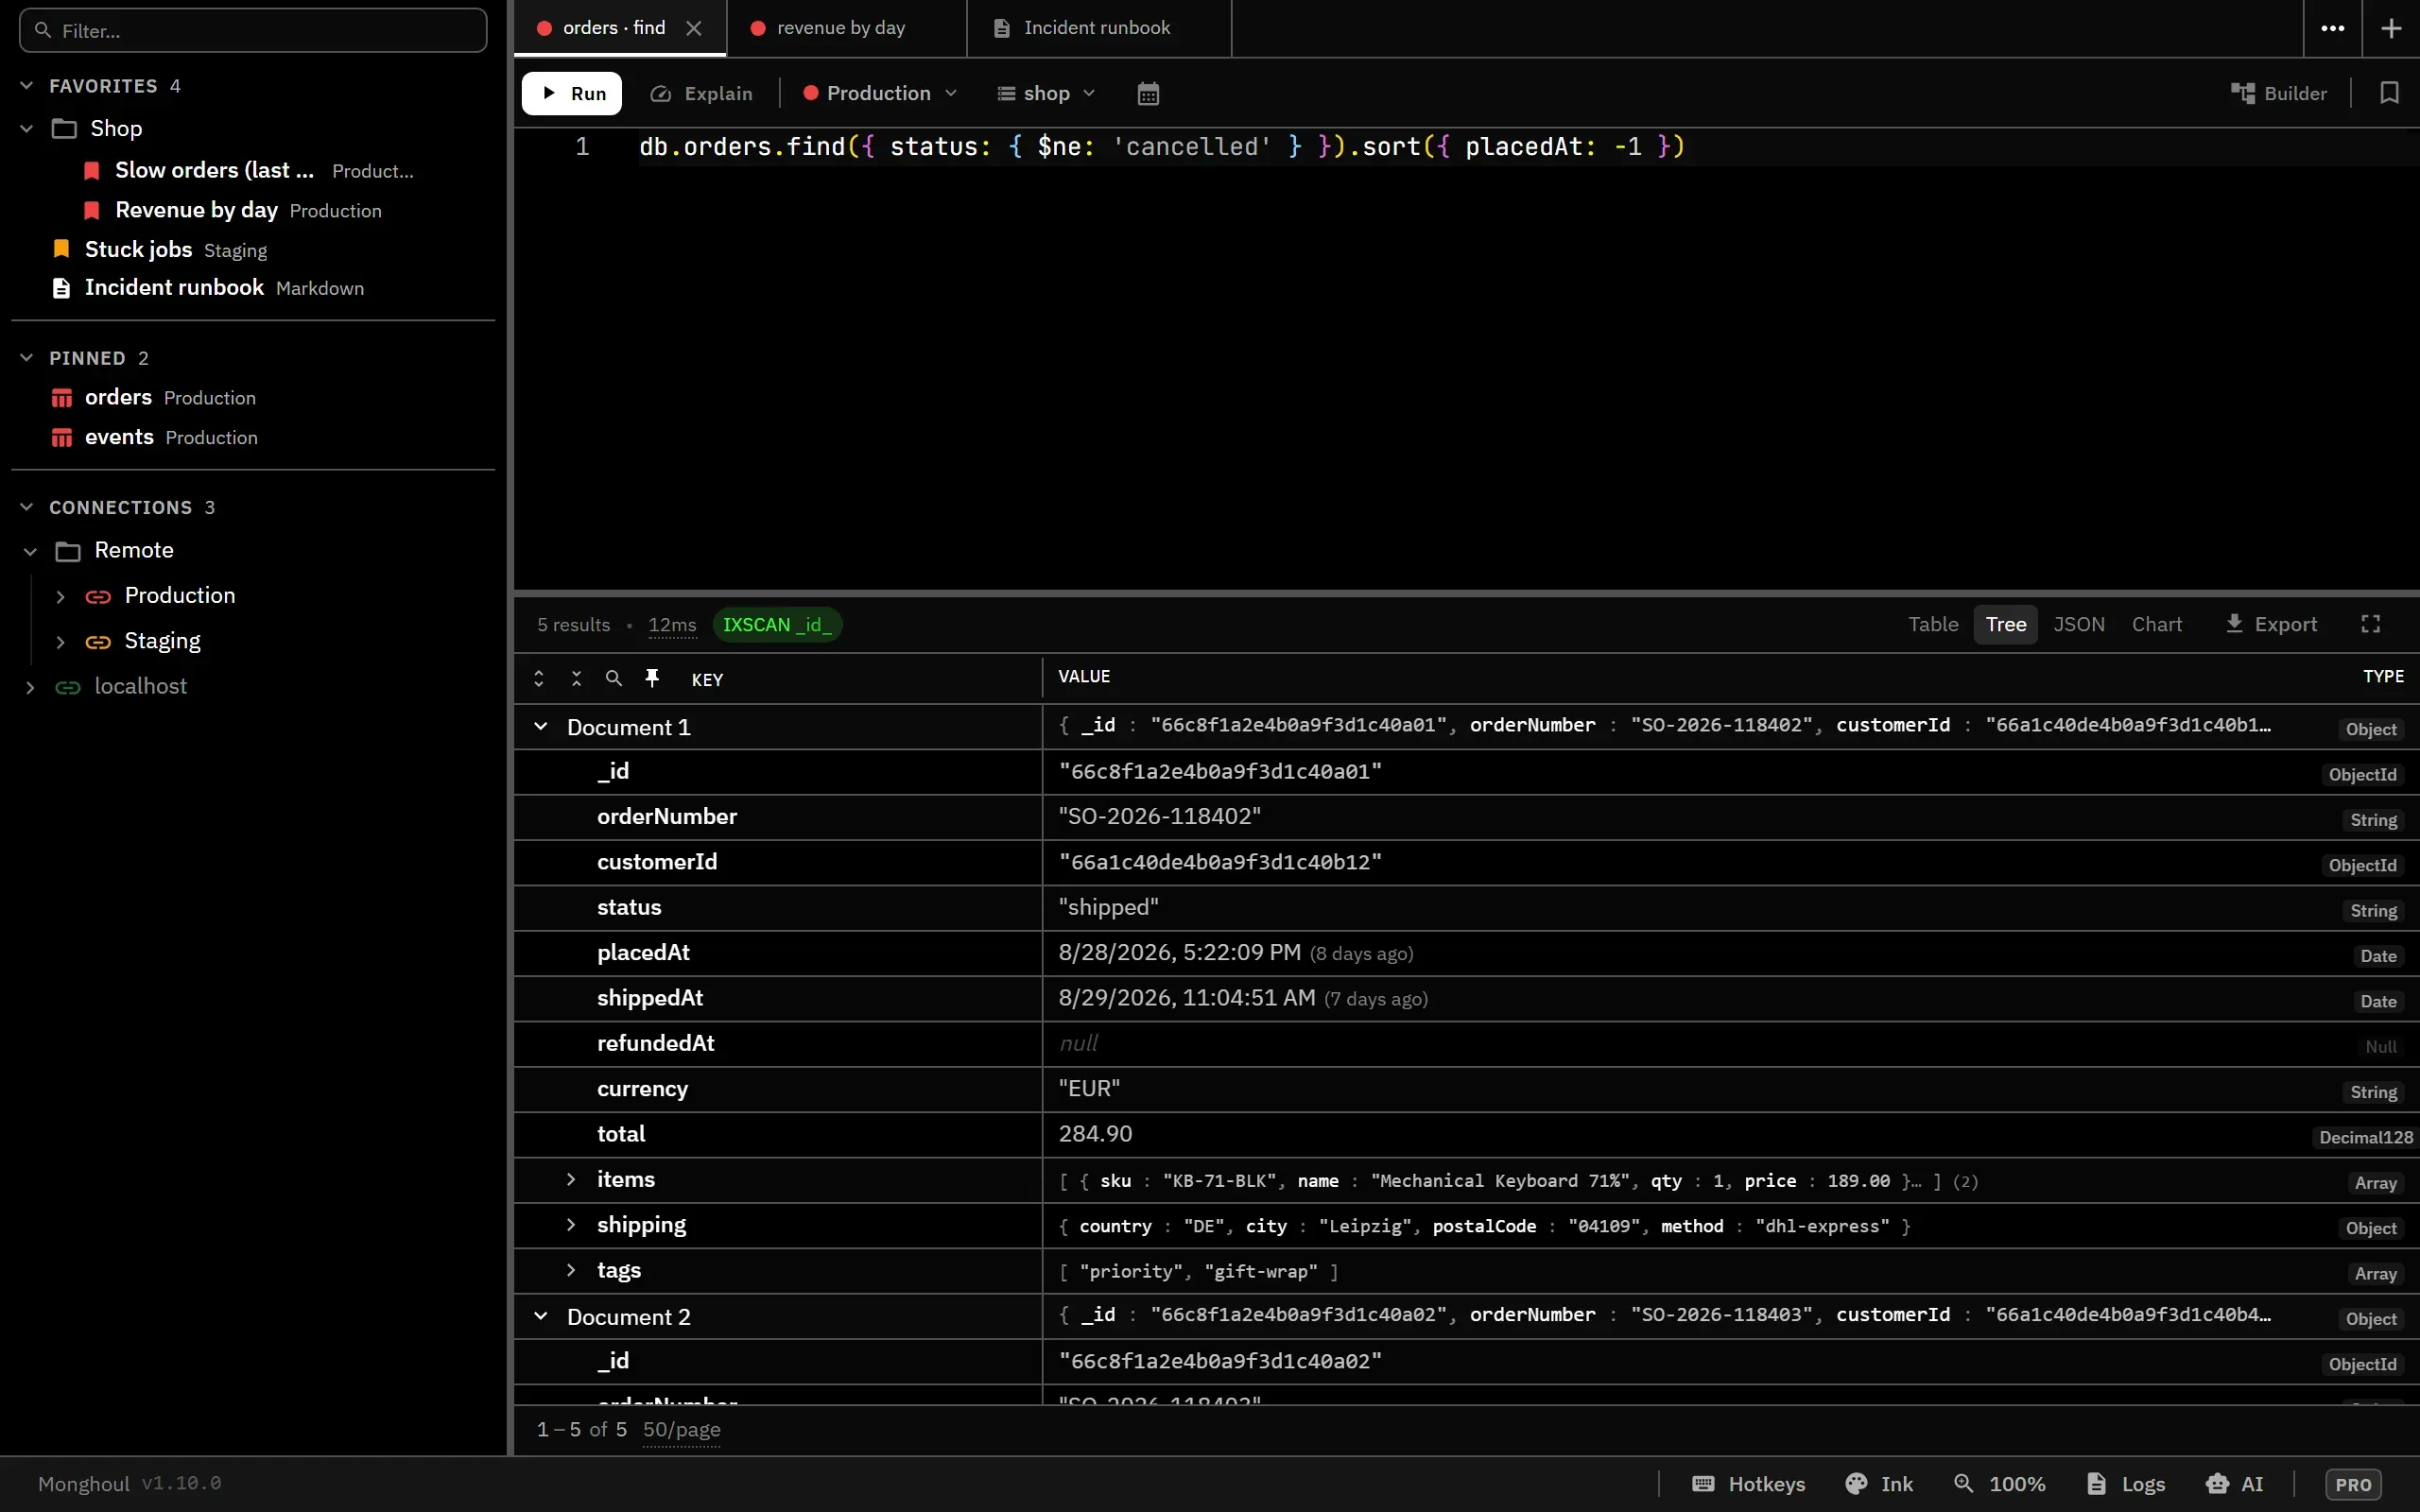The height and width of the screenshot is (1512, 2420).
Task: Add a new tab with the plus icon
Action: point(2391,28)
